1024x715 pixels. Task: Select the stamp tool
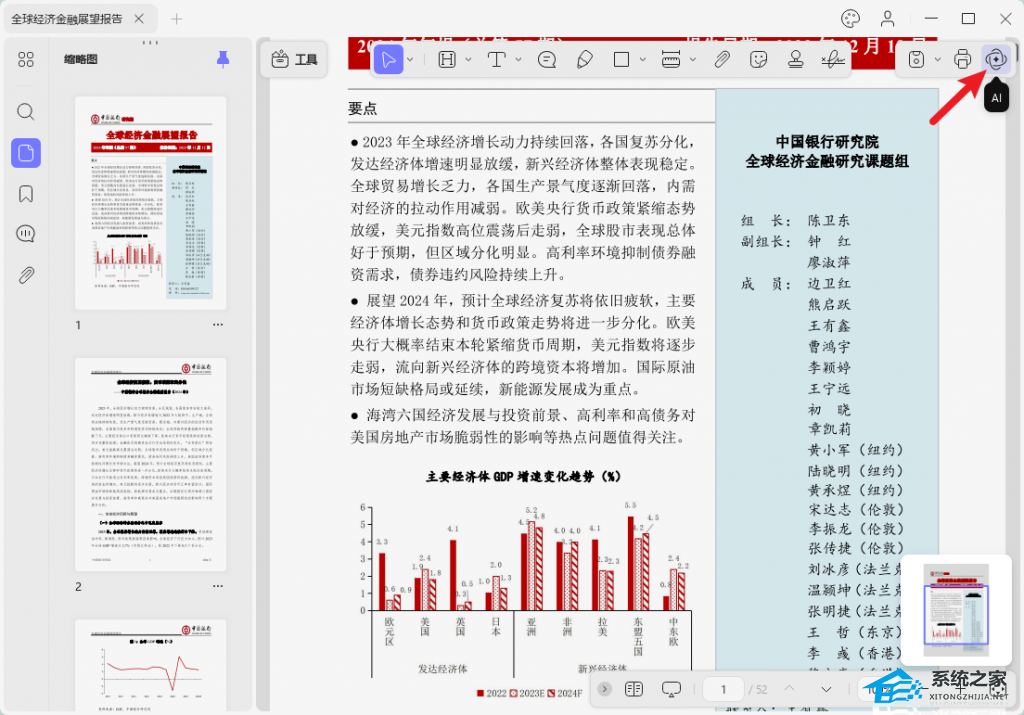795,60
